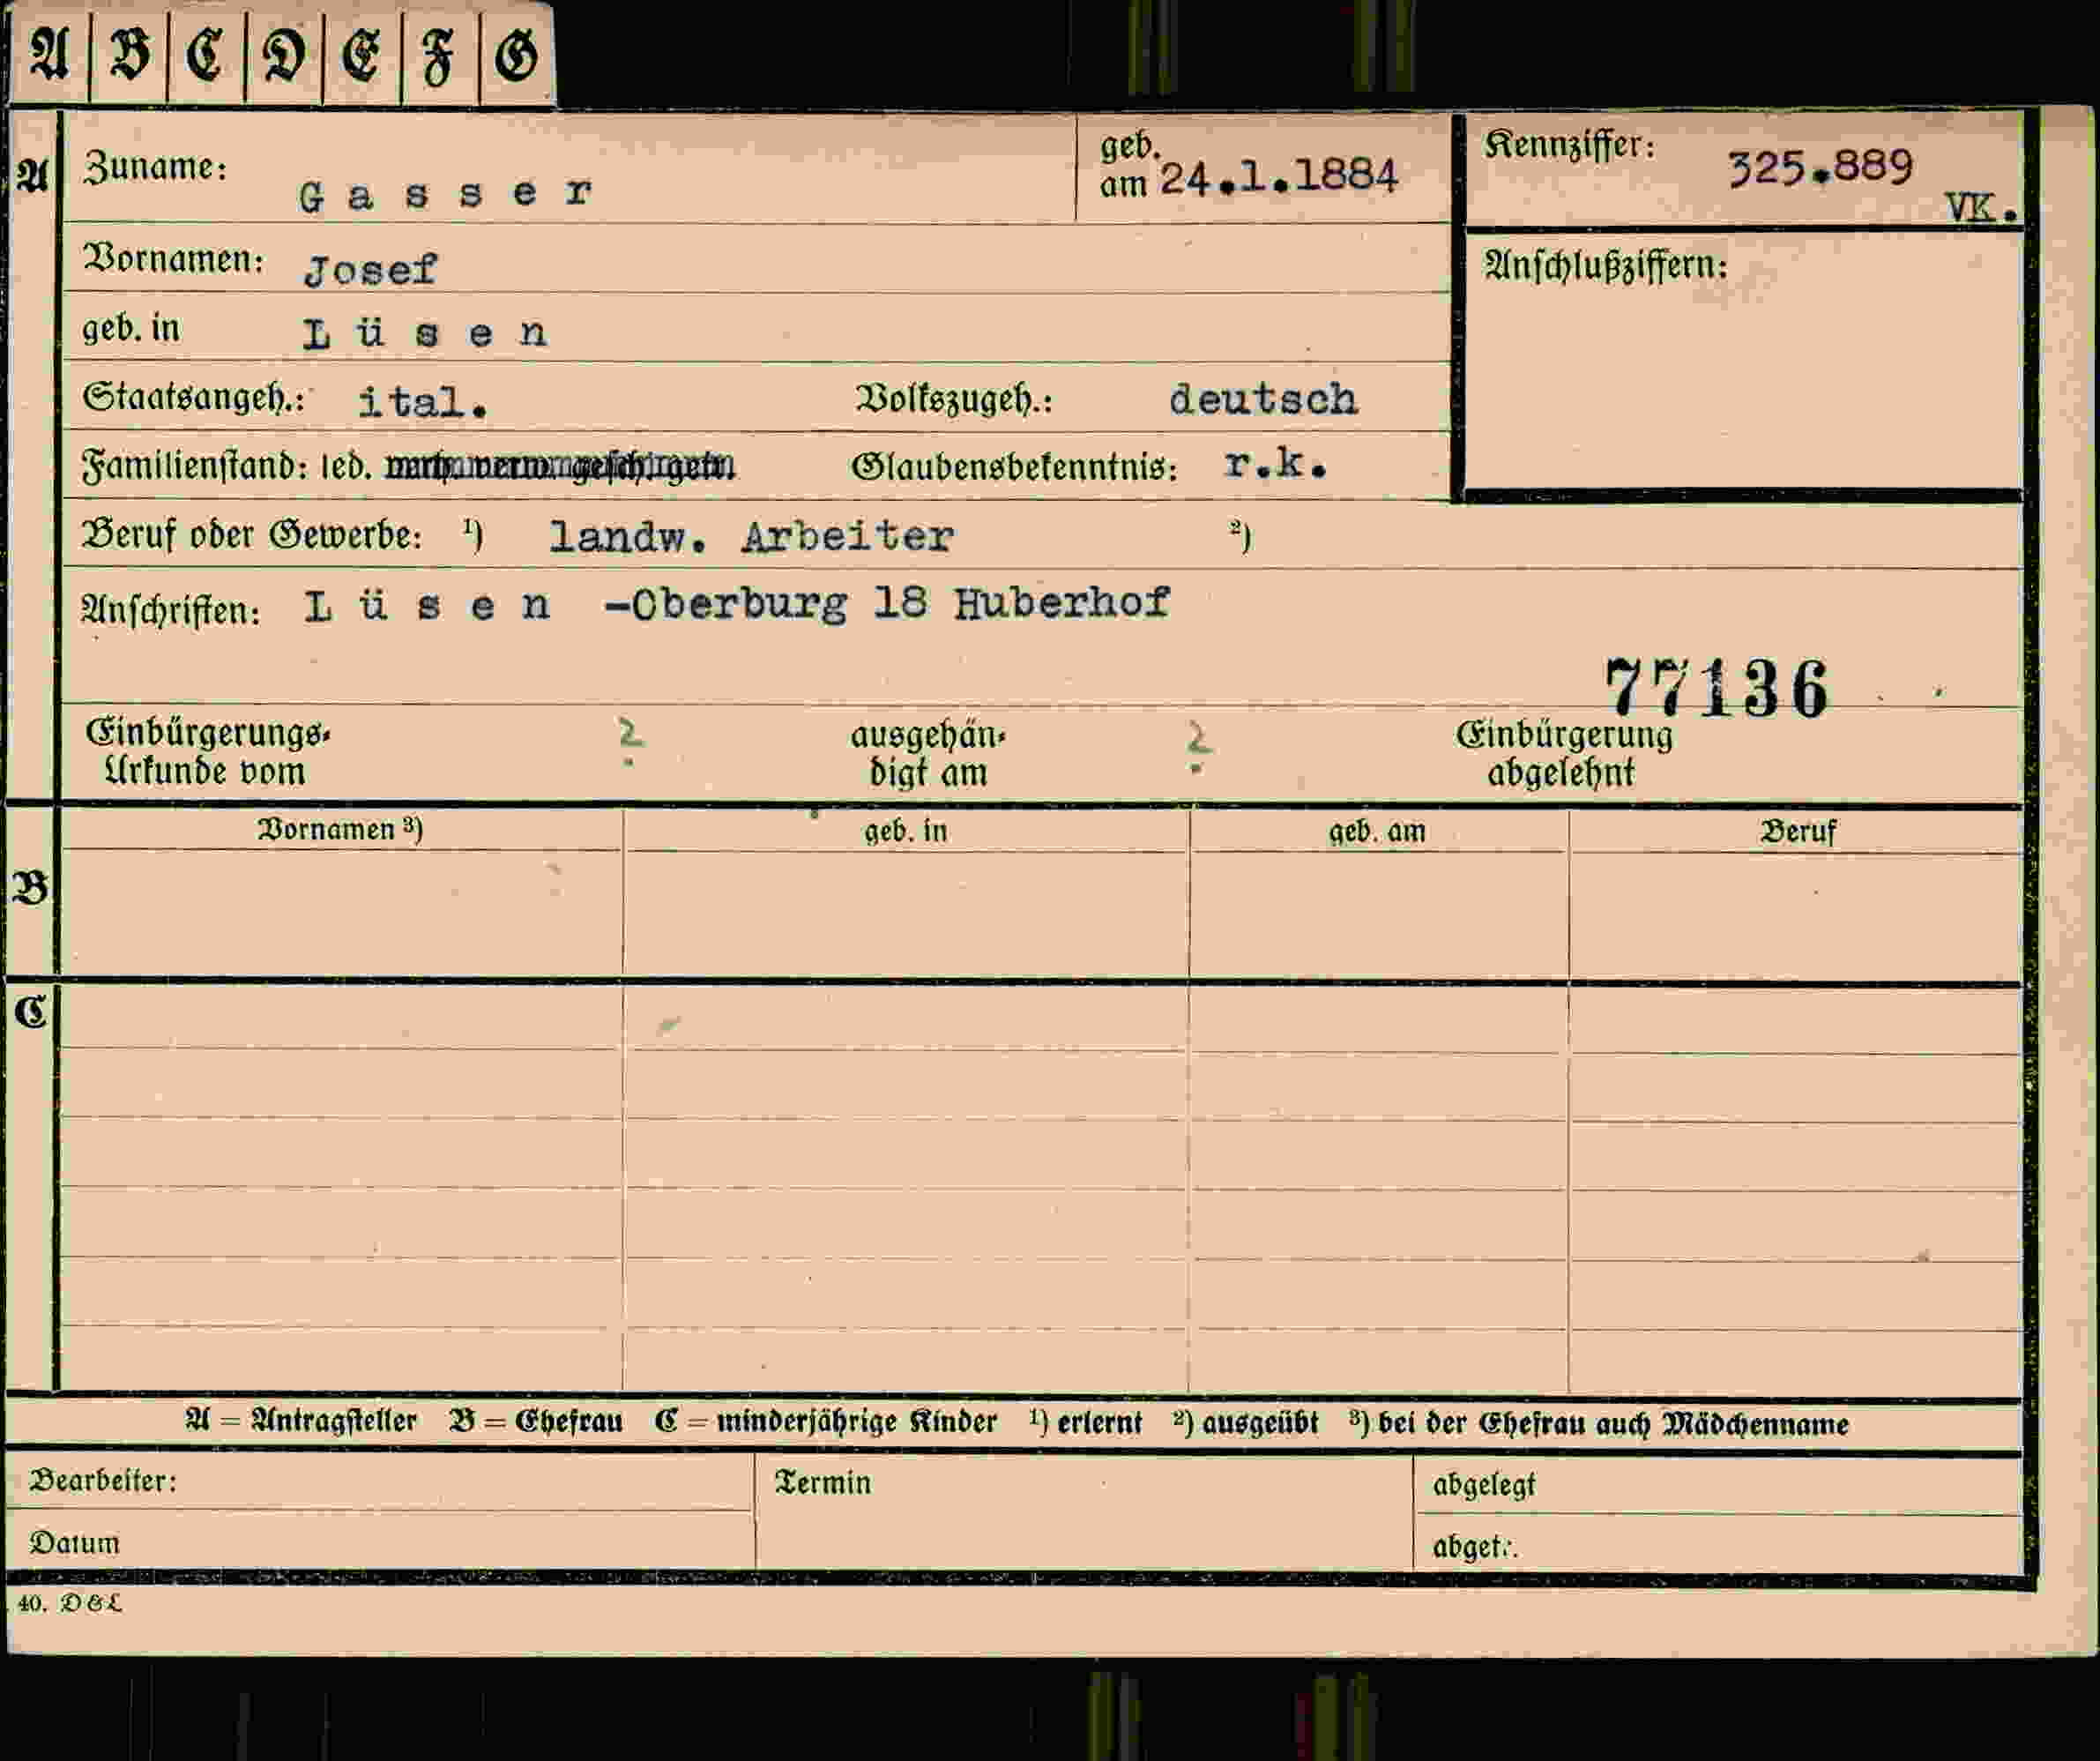This screenshot has width=2100, height=1761.
Task: Click 'Einbürgerungs-Urkunde vom' label
Action: click(207, 752)
